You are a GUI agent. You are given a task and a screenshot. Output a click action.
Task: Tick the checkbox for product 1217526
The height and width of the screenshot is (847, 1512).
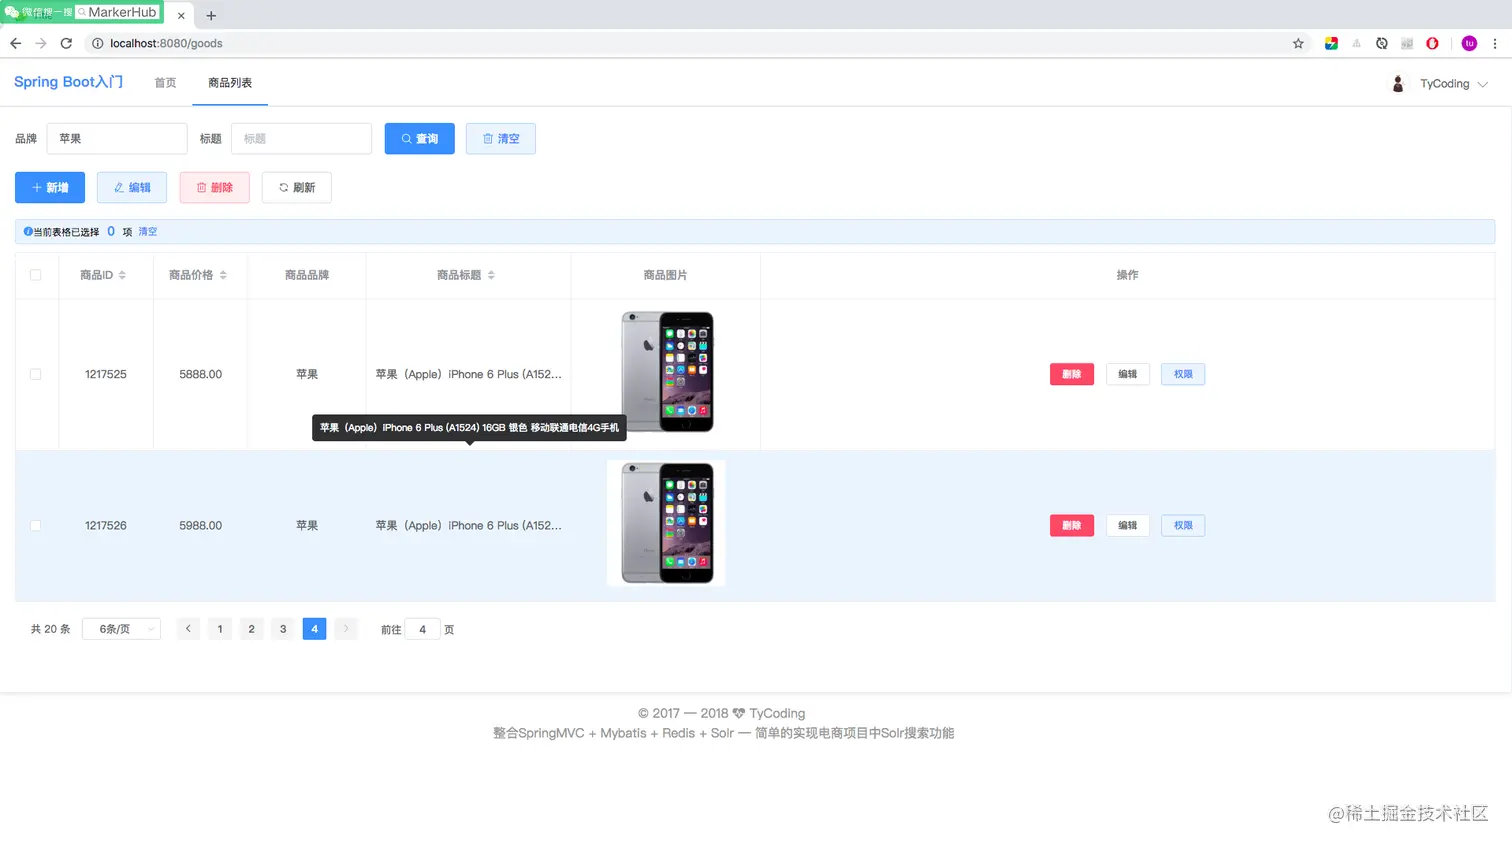point(36,525)
